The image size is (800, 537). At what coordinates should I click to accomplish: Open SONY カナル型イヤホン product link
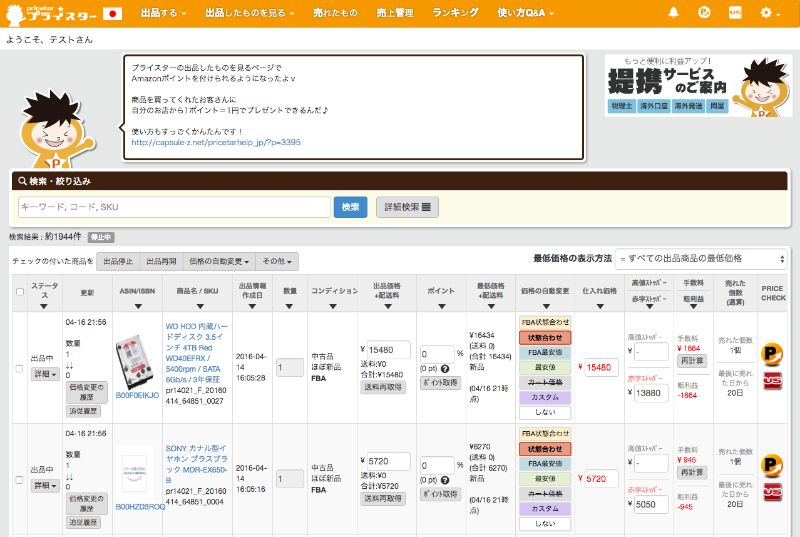tap(196, 464)
